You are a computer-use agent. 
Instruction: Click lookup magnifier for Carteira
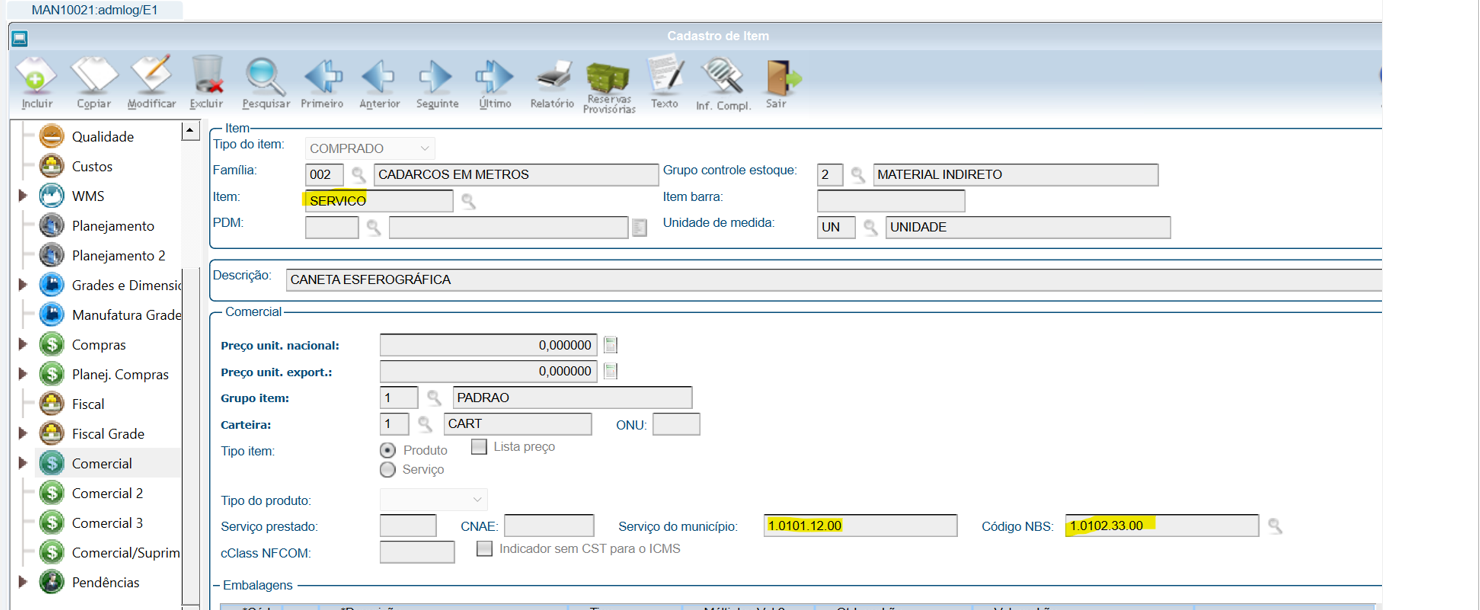pos(424,424)
